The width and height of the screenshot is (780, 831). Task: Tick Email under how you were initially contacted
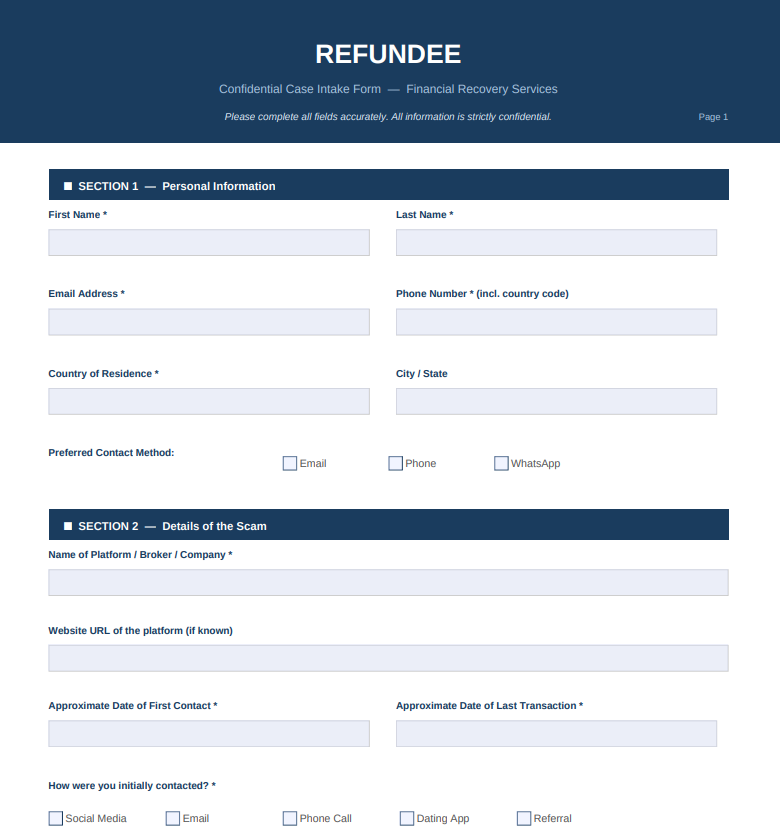173,818
